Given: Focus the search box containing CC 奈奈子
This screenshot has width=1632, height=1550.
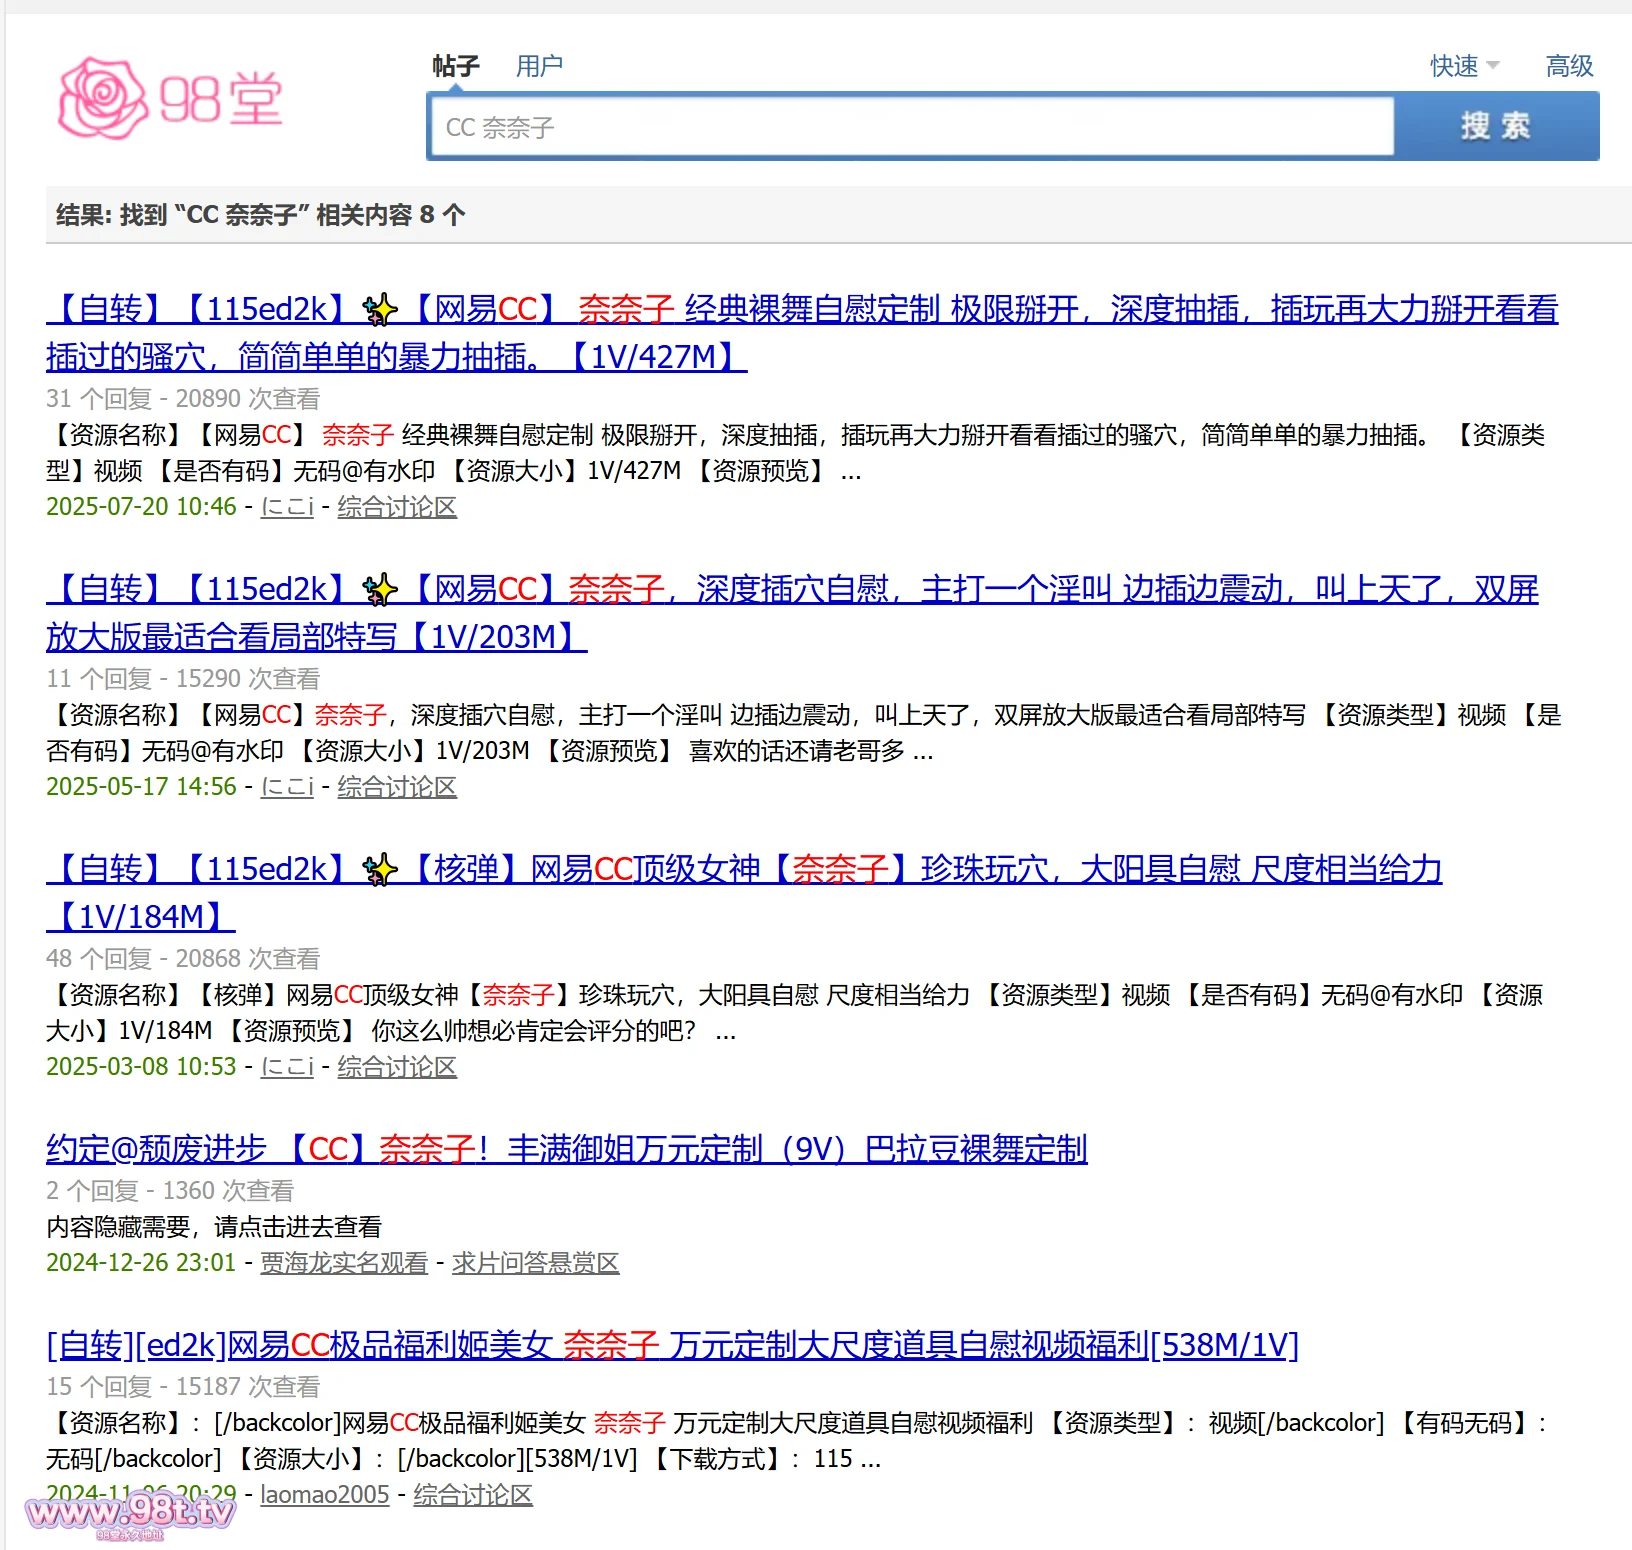Looking at the screenshot, I should [x=910, y=127].
